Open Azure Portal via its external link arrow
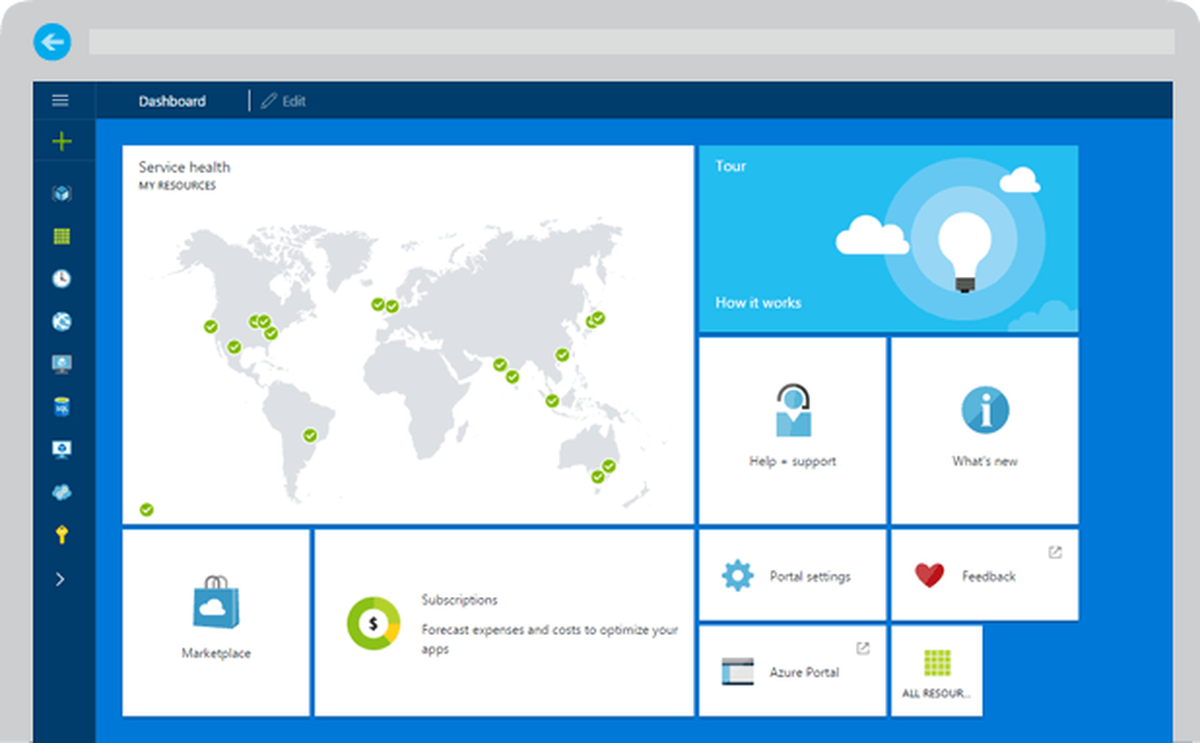Viewport: 1200px width, 743px height. click(861, 647)
